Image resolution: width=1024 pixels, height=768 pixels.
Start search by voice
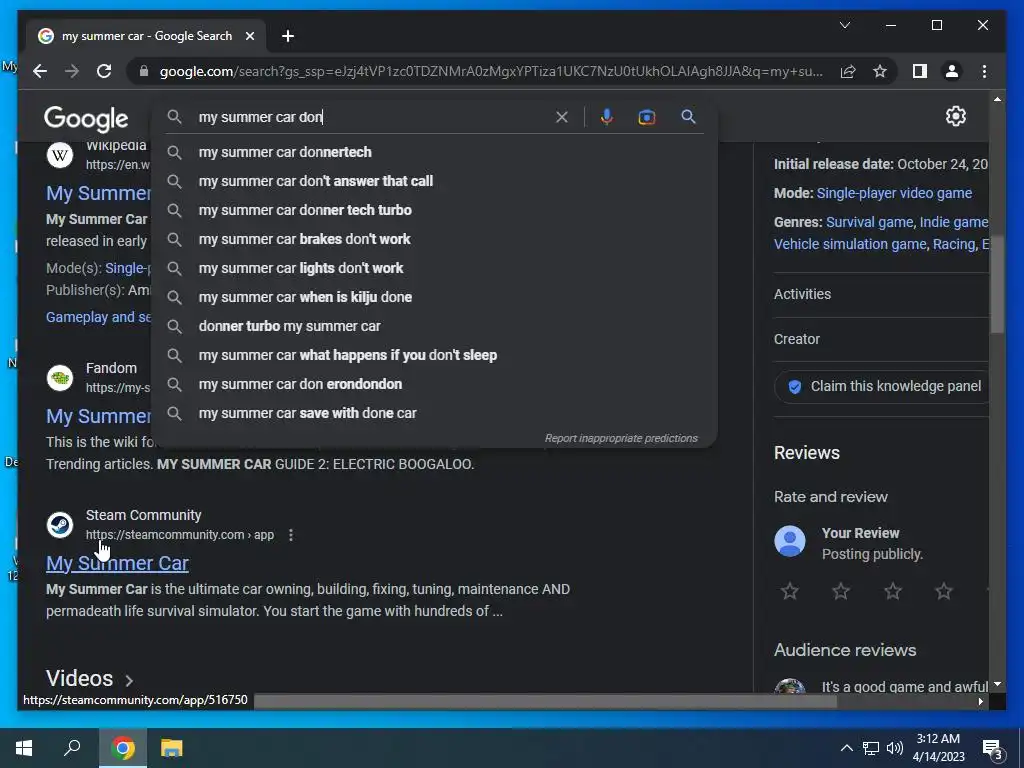coord(607,117)
